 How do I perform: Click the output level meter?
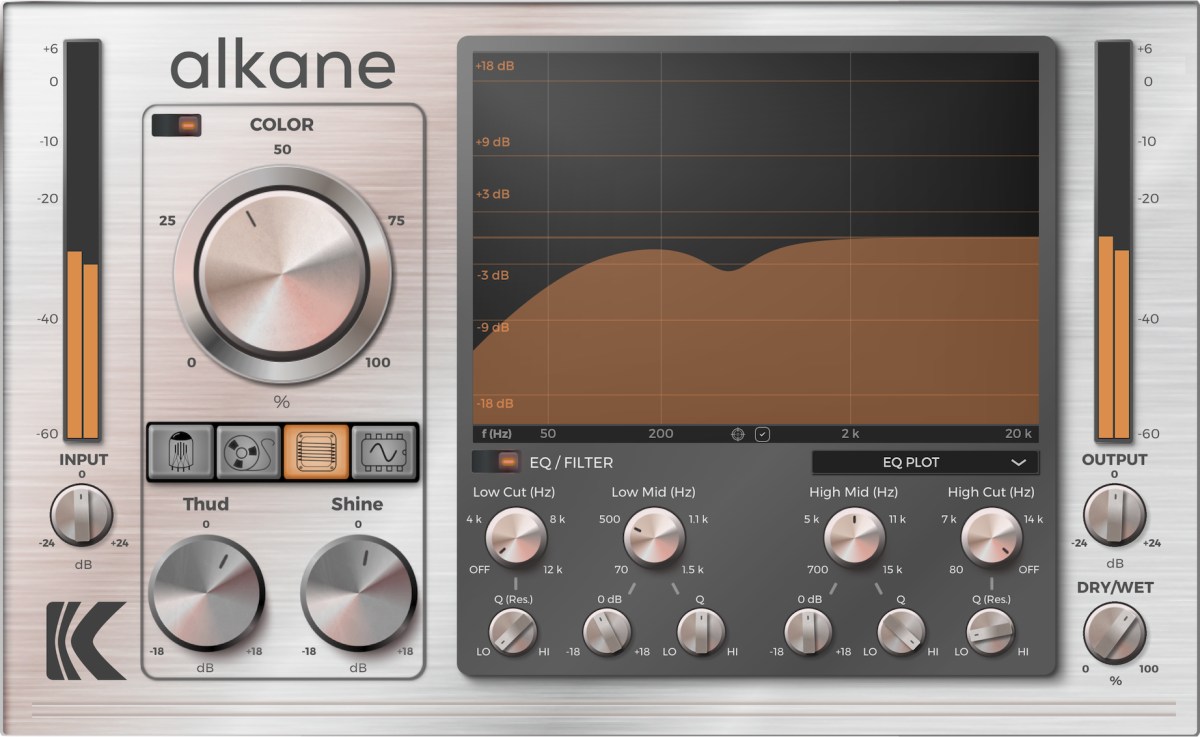tap(1114, 240)
